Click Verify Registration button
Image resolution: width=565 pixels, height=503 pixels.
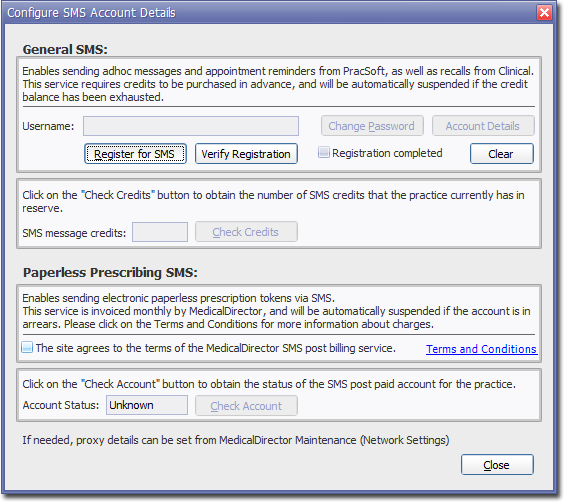point(246,154)
